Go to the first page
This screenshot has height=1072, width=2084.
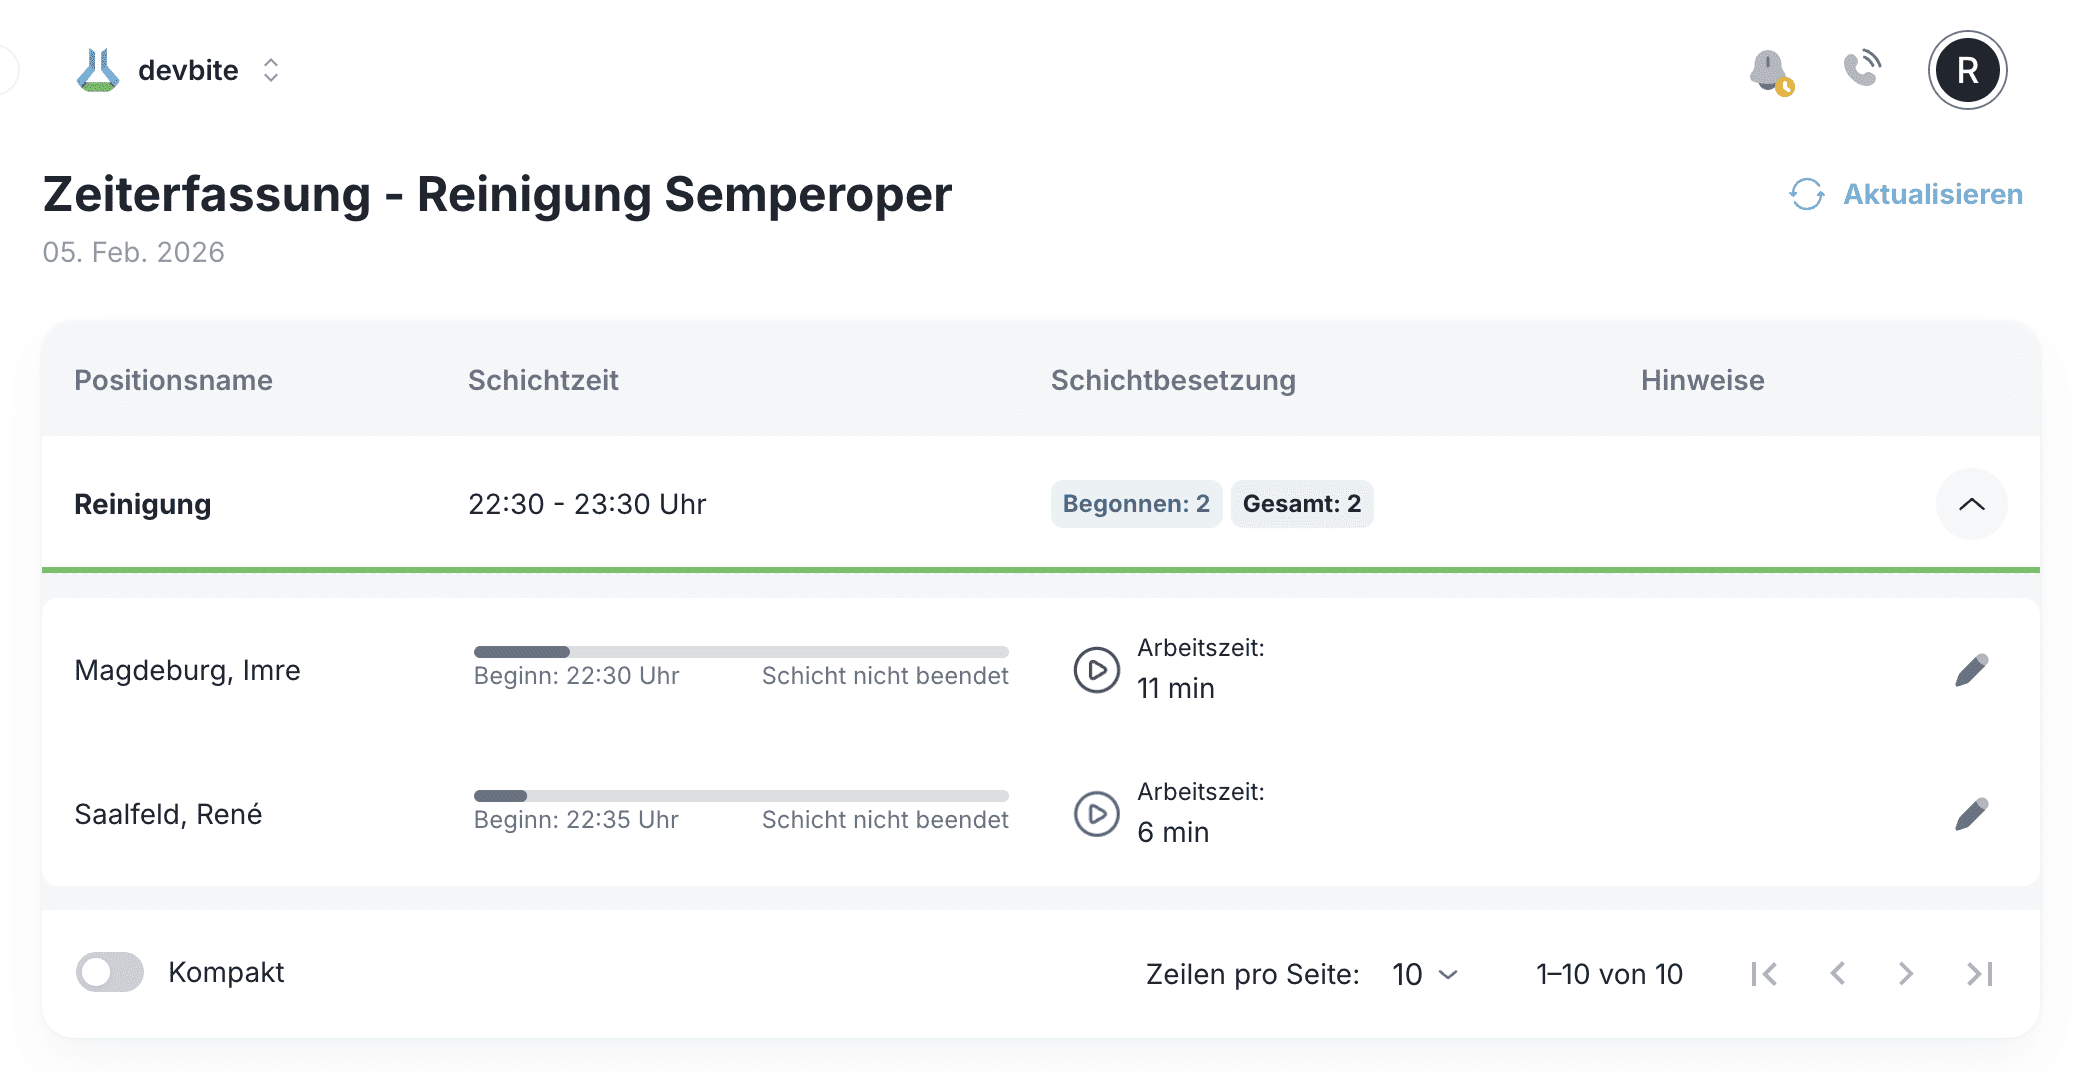1764,974
